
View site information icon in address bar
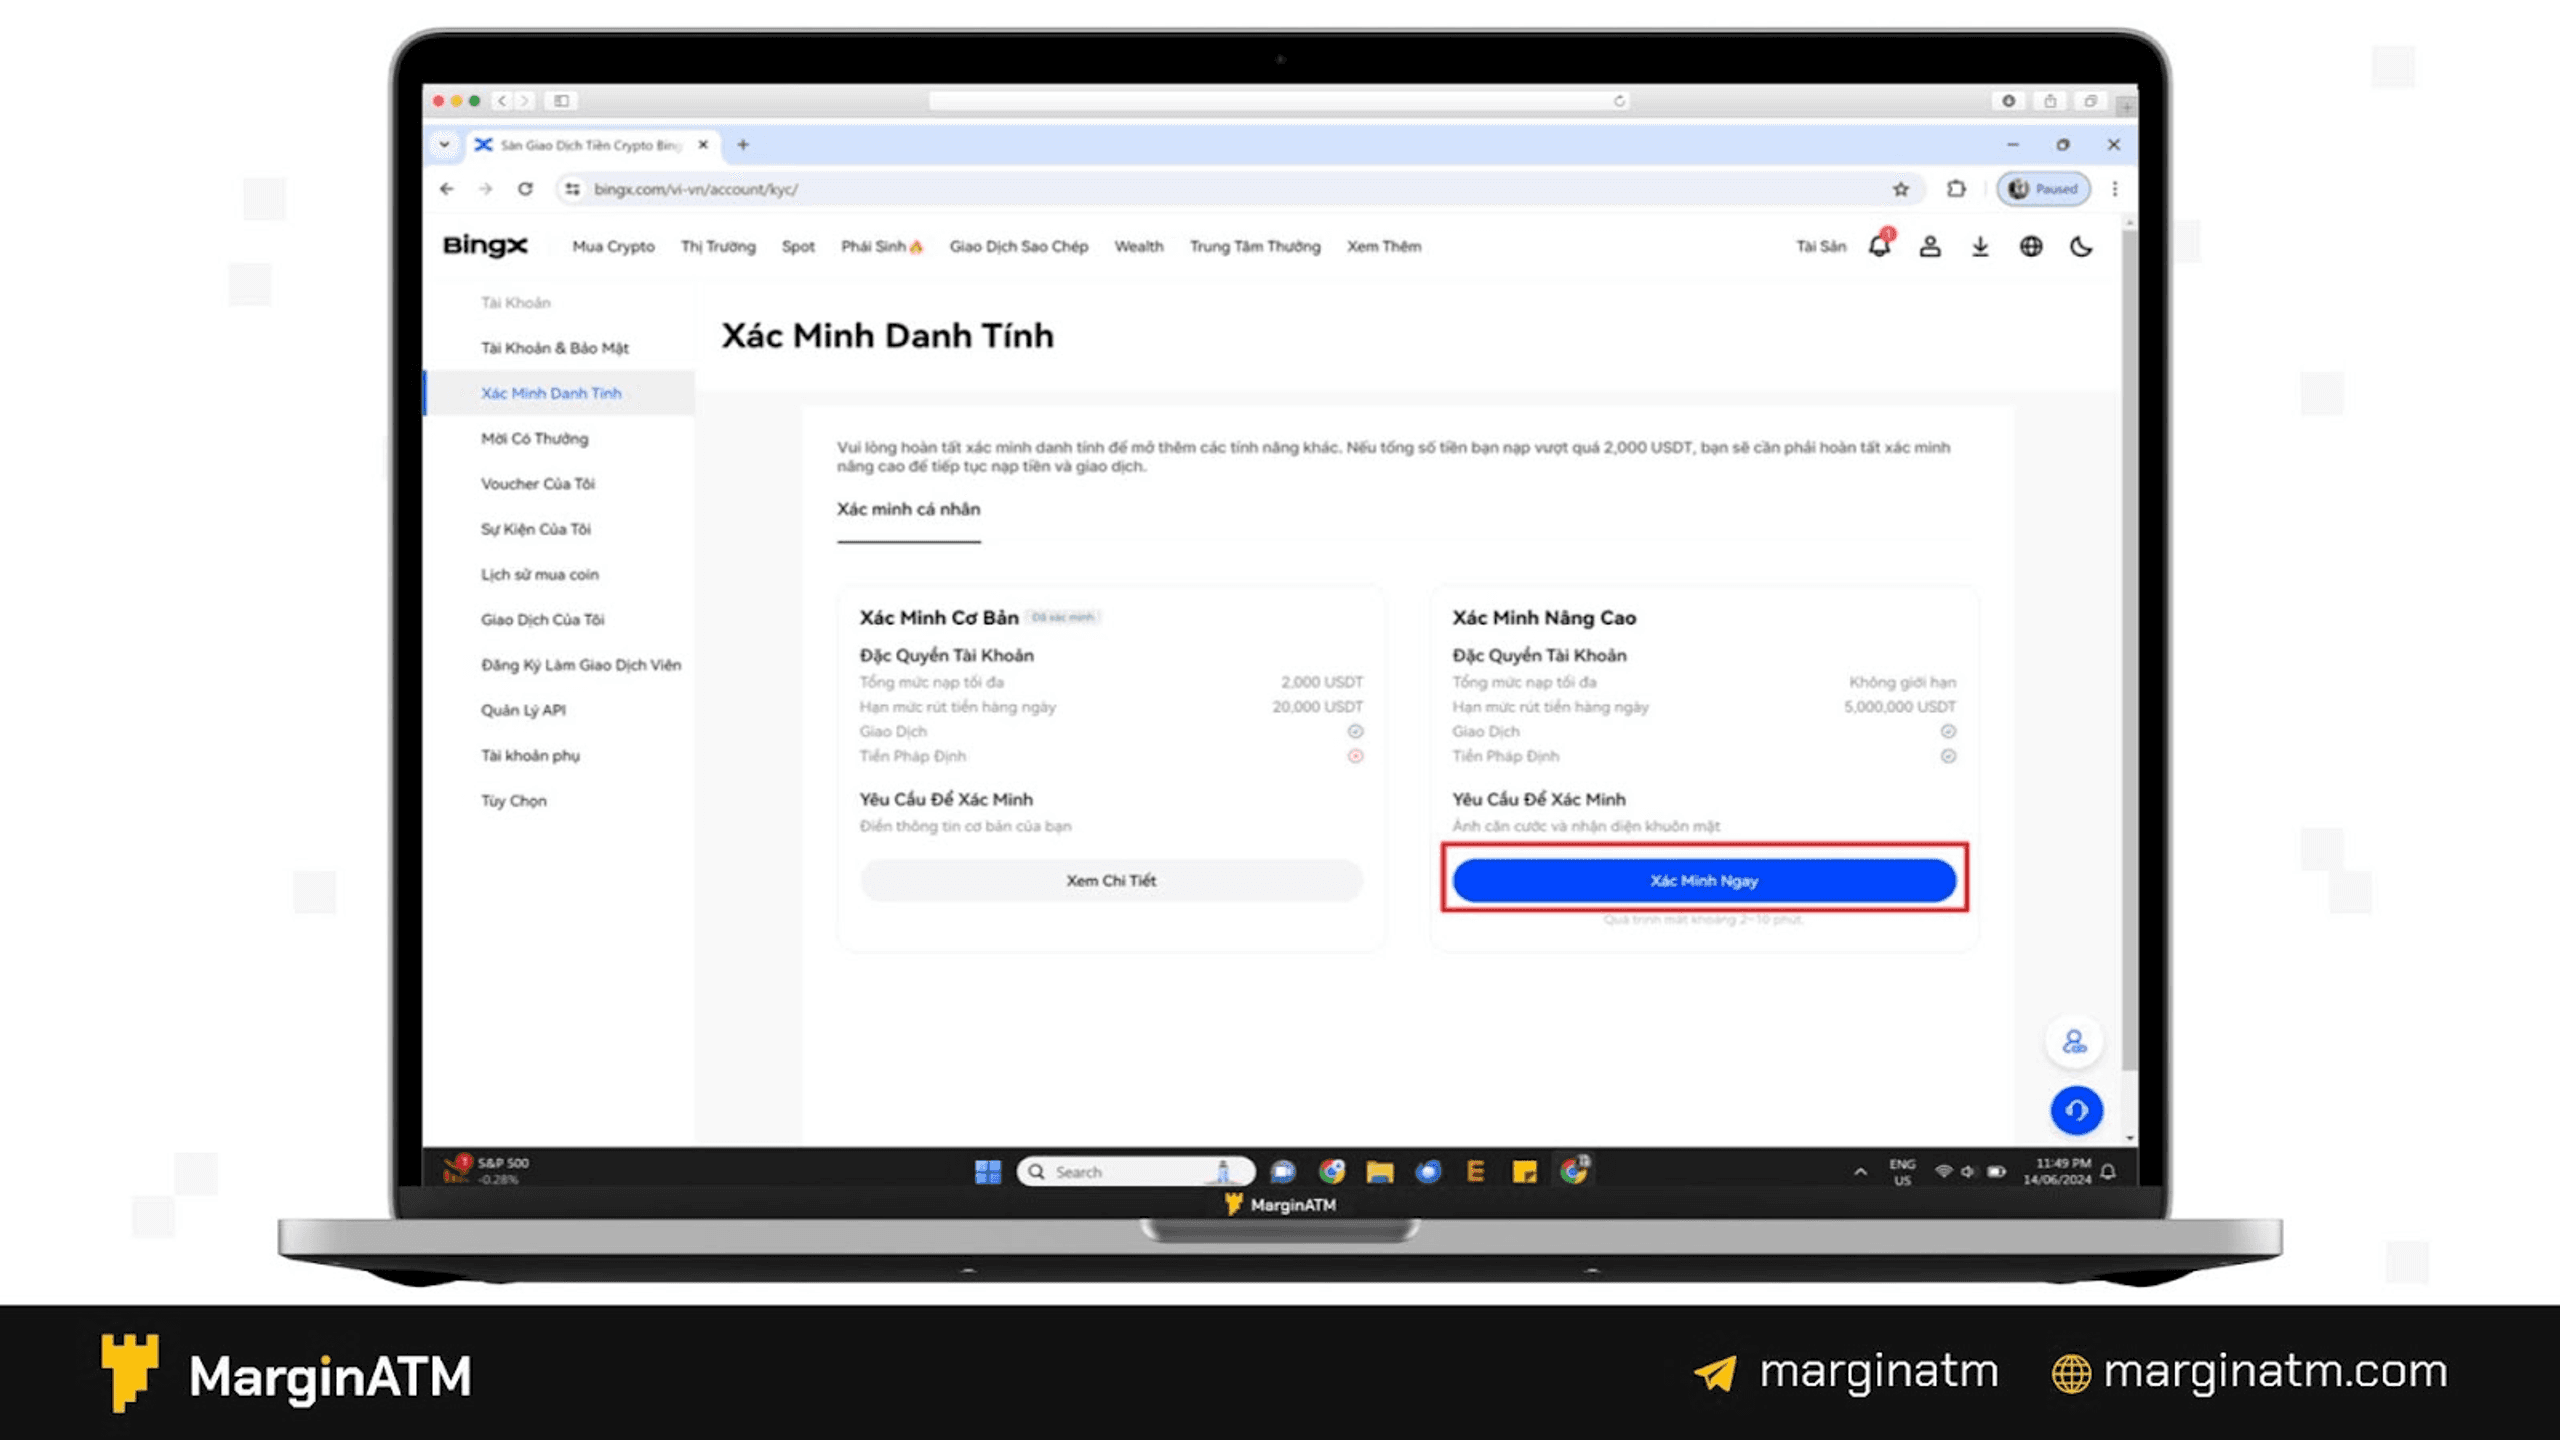click(572, 189)
